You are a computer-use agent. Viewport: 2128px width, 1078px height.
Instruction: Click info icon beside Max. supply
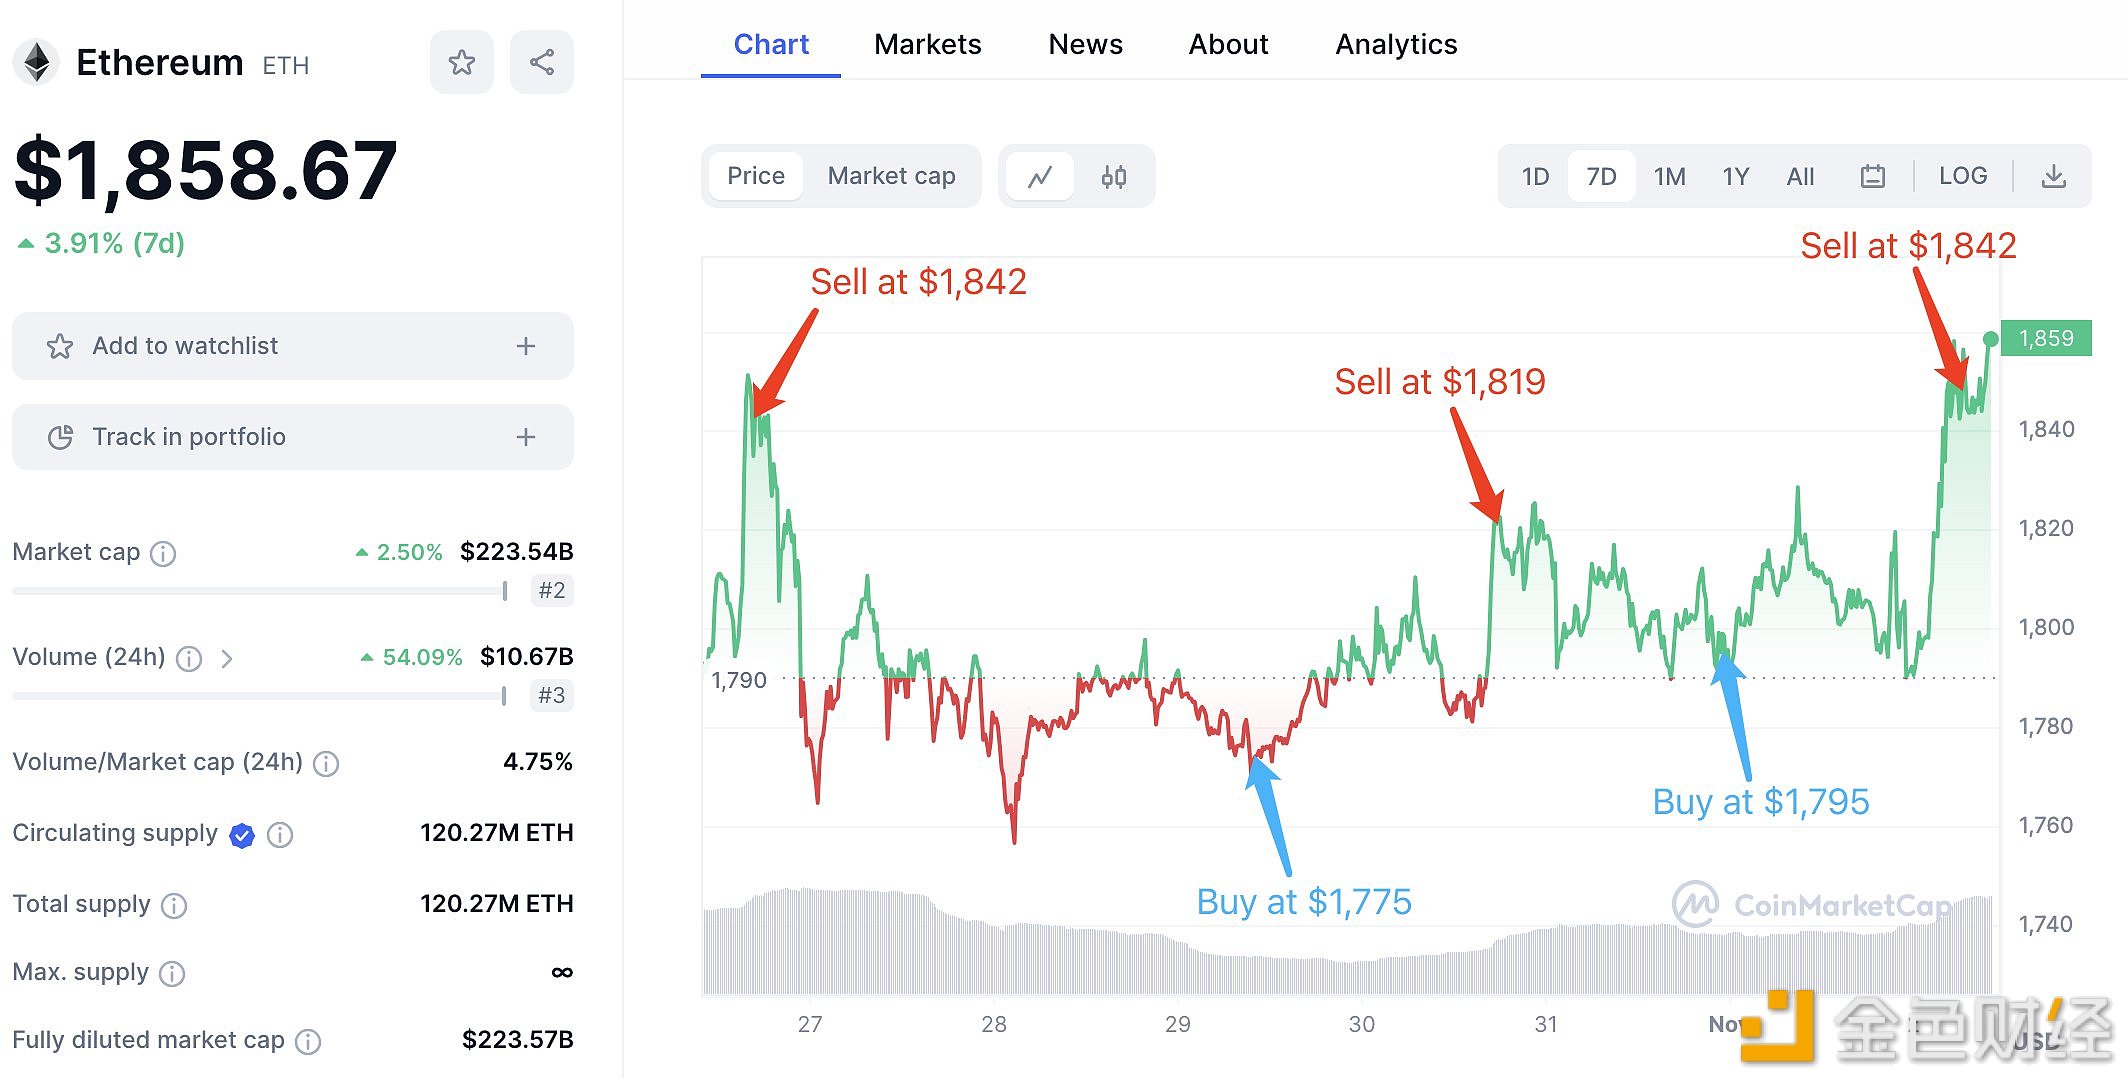click(x=172, y=973)
